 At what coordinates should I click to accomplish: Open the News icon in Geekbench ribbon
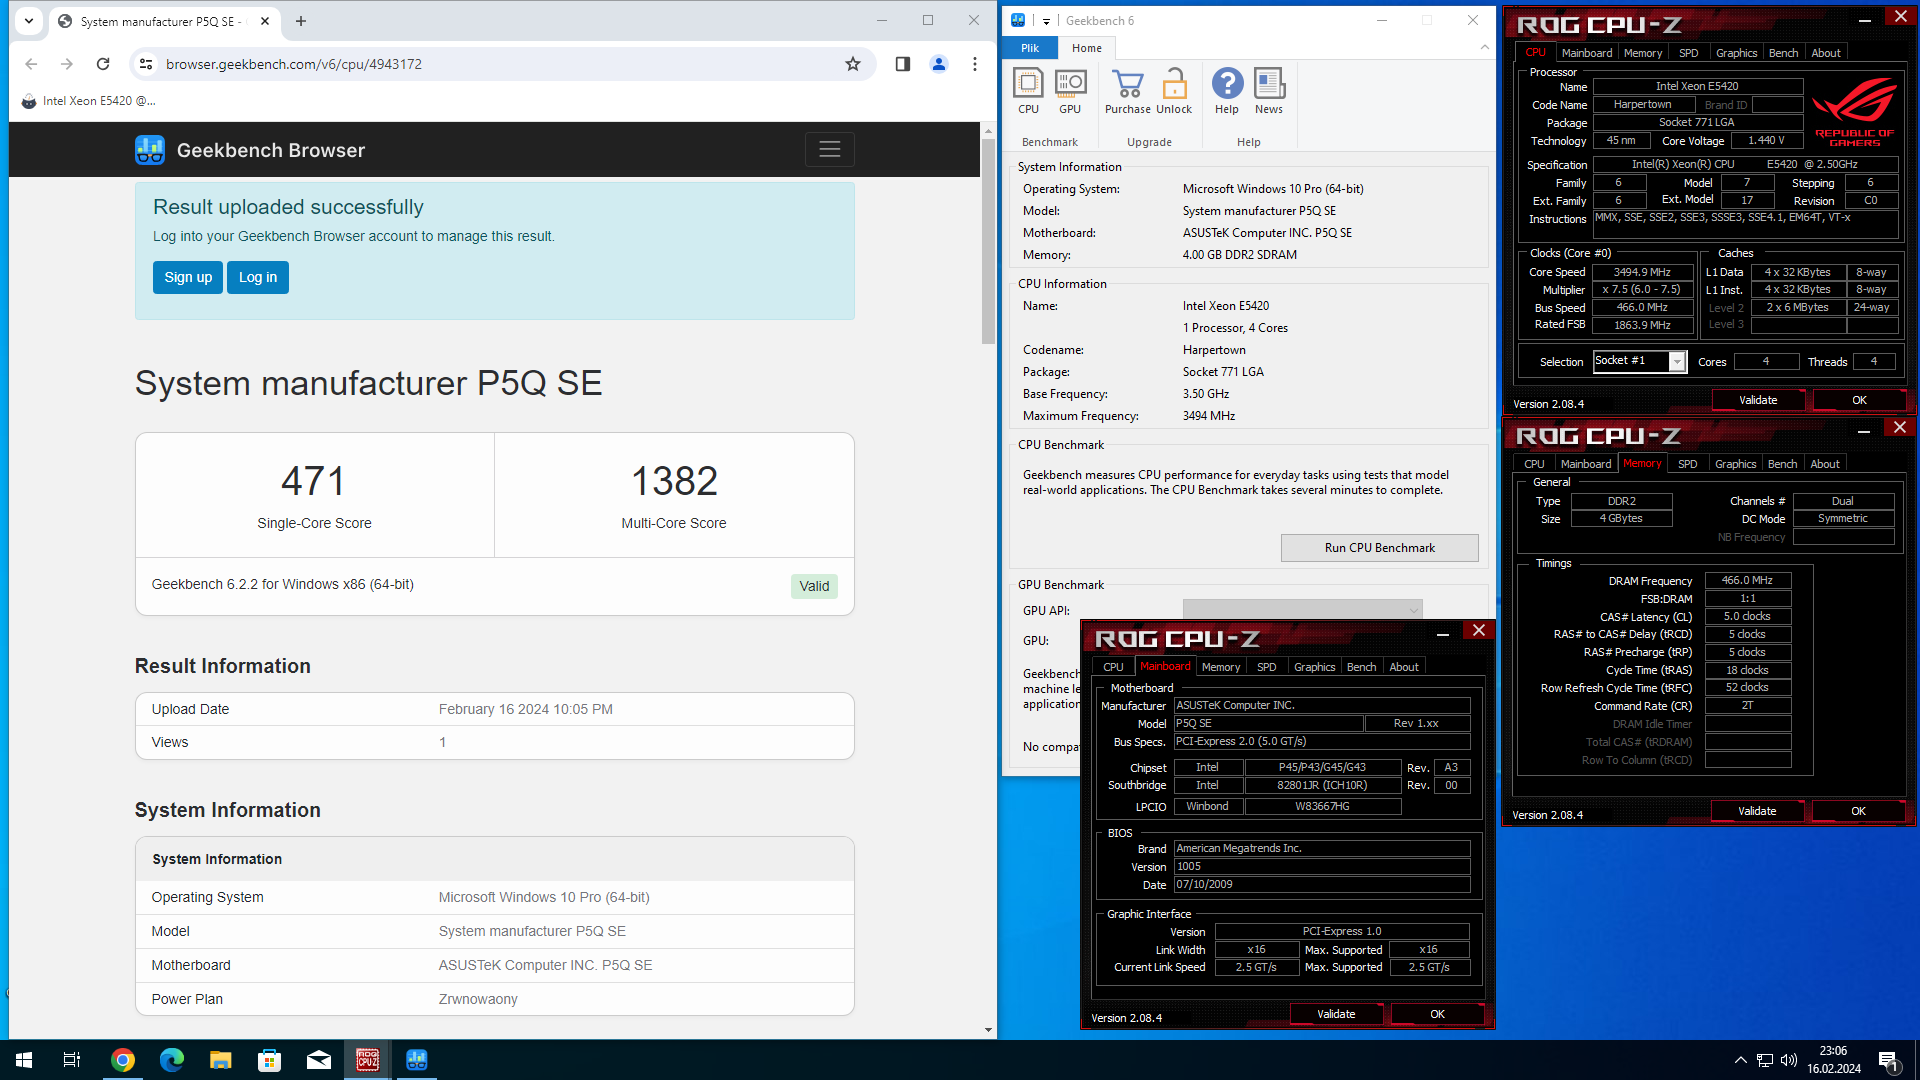(1269, 91)
